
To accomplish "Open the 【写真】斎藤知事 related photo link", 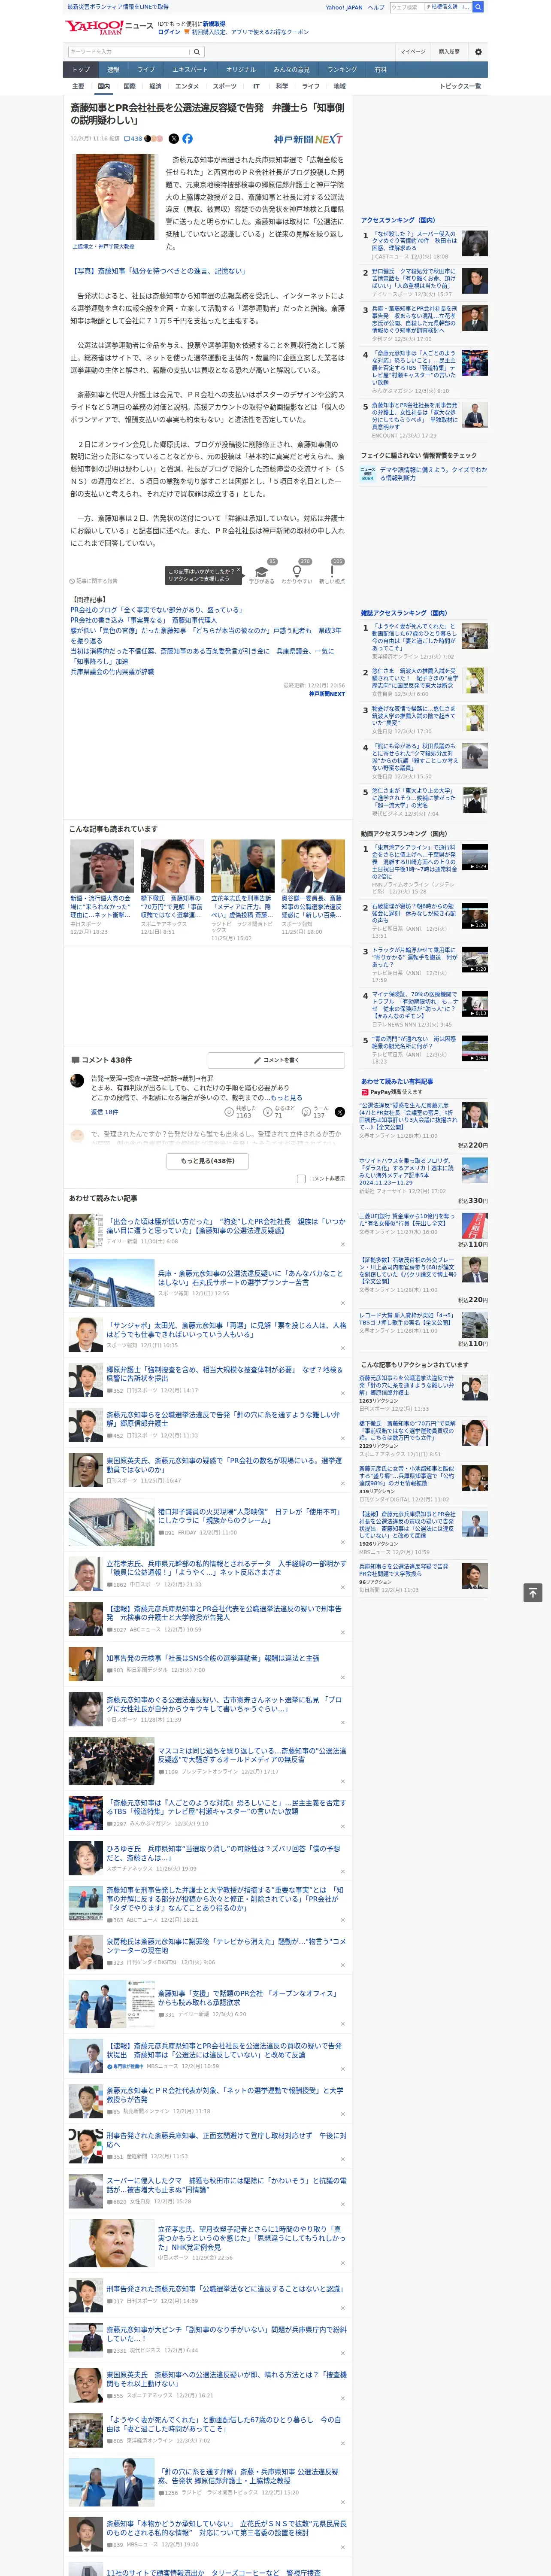I will [157, 271].
